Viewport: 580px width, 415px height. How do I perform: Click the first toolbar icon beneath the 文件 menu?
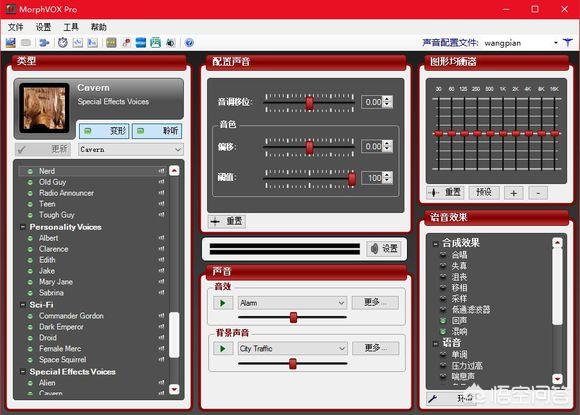pyautogui.click(x=11, y=43)
